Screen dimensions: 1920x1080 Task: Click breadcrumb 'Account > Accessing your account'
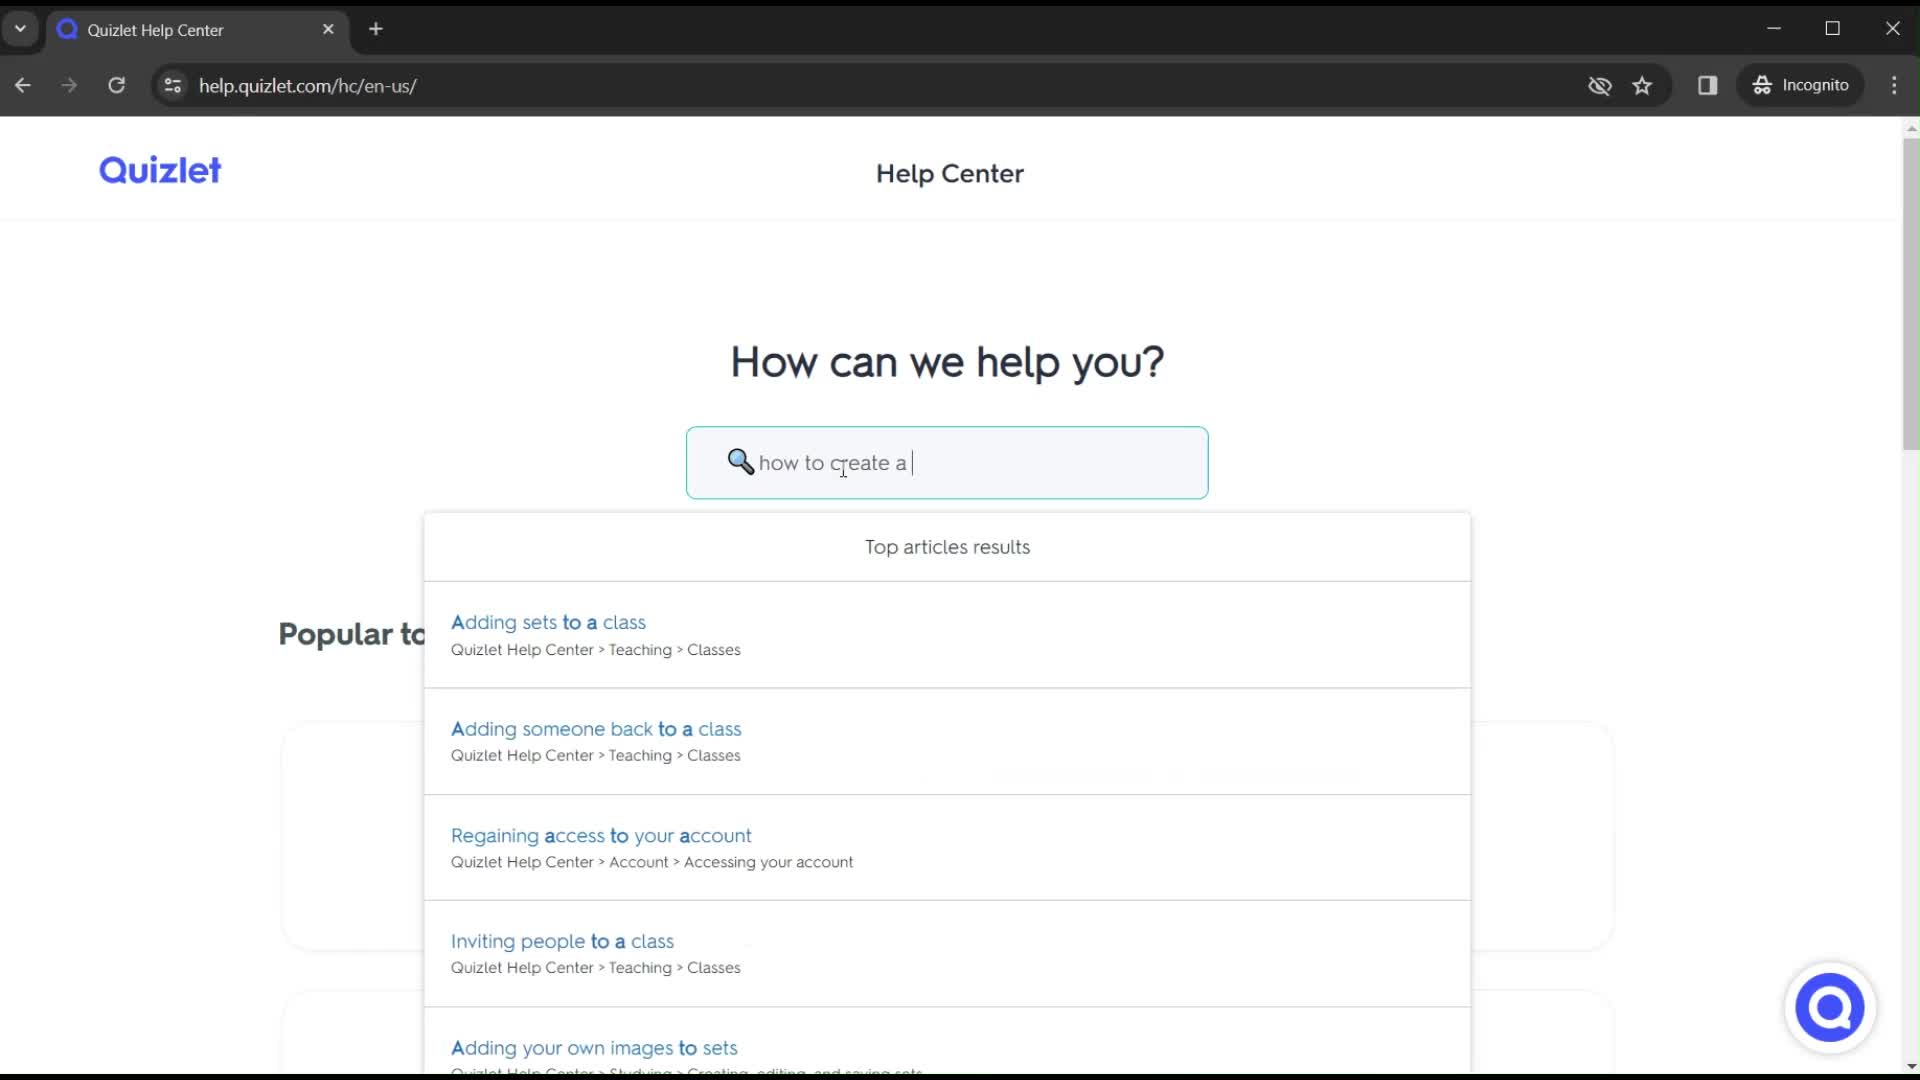pyautogui.click(x=731, y=862)
